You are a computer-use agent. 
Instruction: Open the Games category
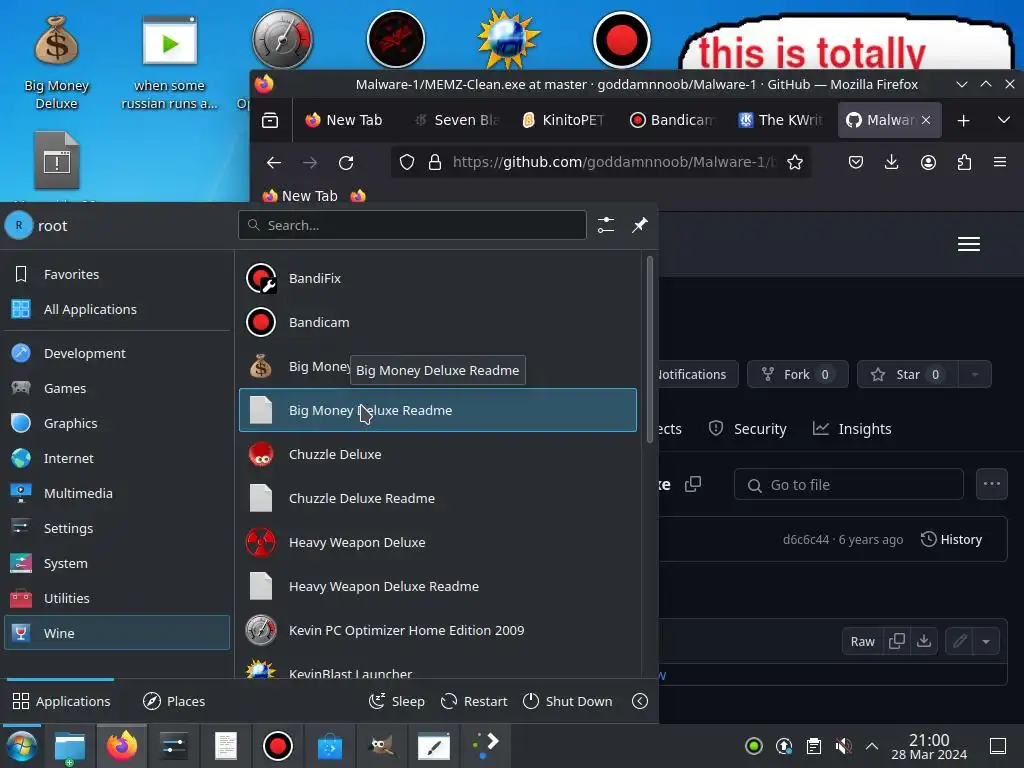117,388
